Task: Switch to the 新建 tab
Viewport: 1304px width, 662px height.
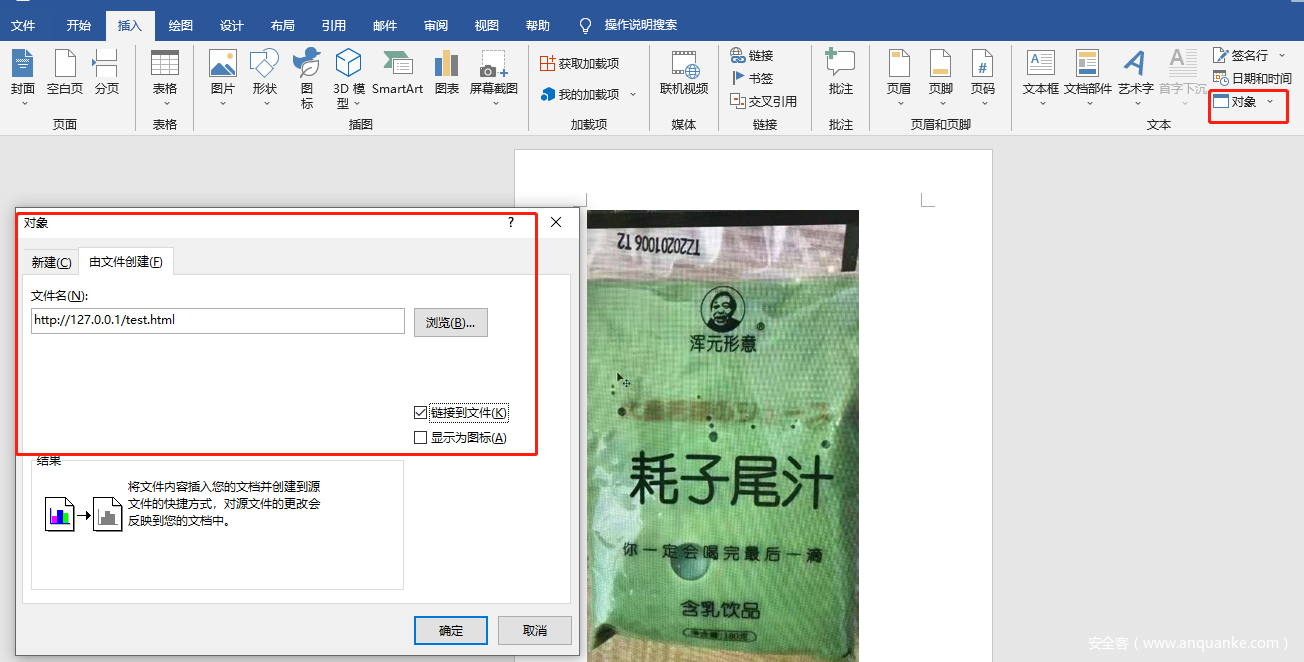Action: point(51,262)
